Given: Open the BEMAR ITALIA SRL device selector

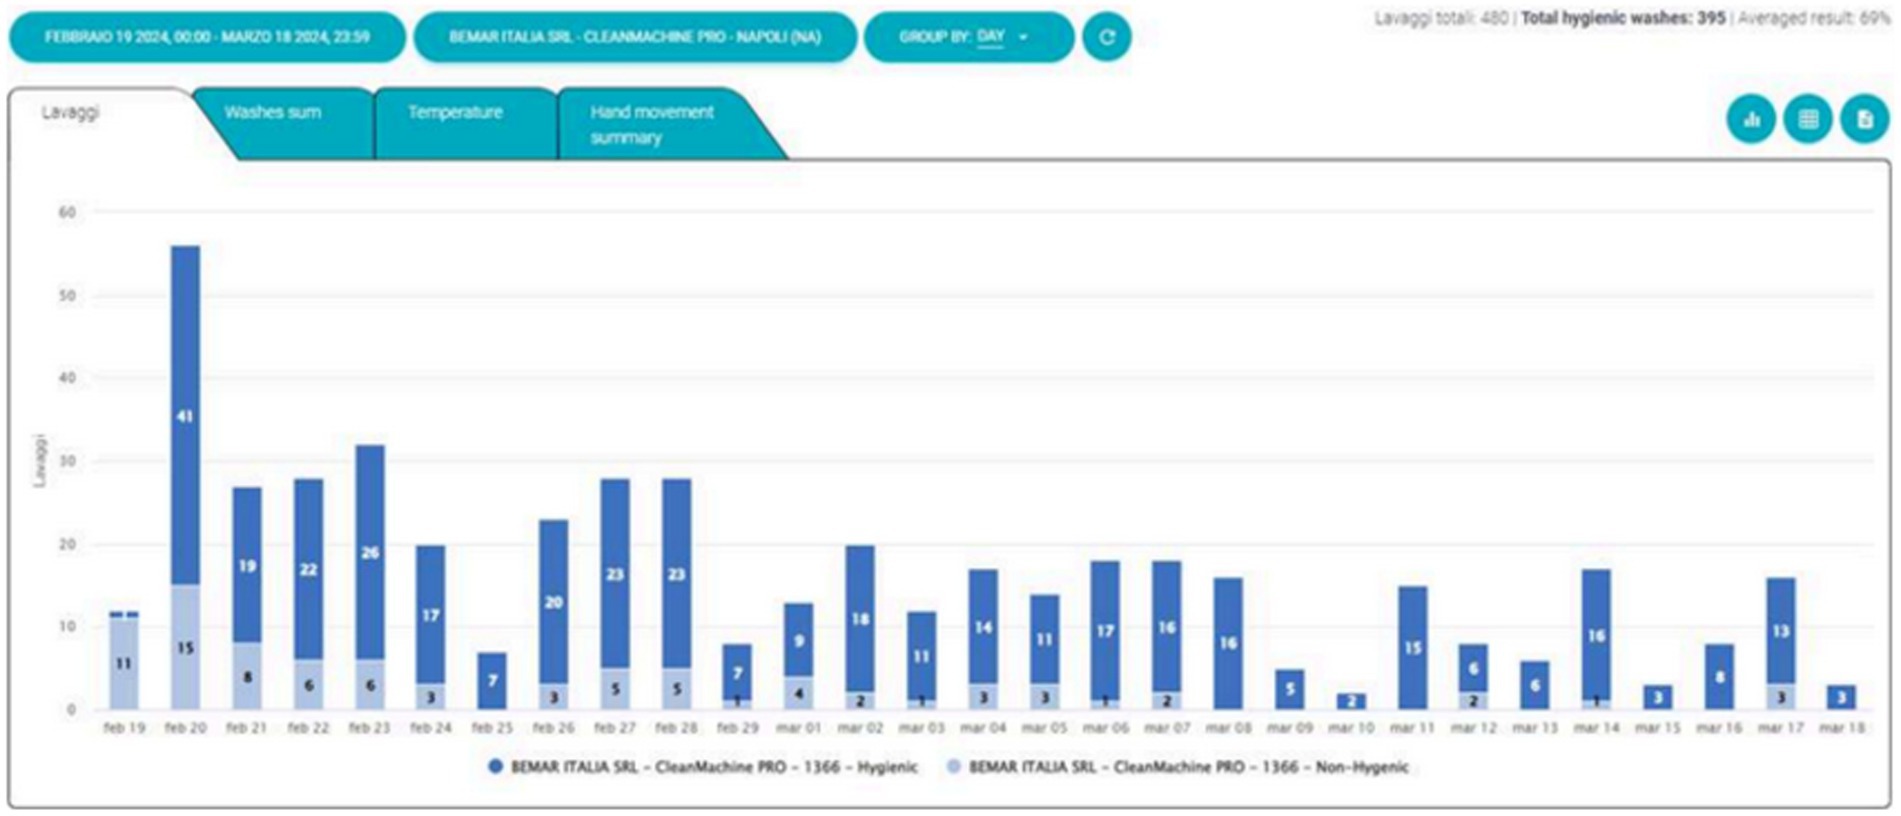Looking at the screenshot, I should (x=635, y=37).
